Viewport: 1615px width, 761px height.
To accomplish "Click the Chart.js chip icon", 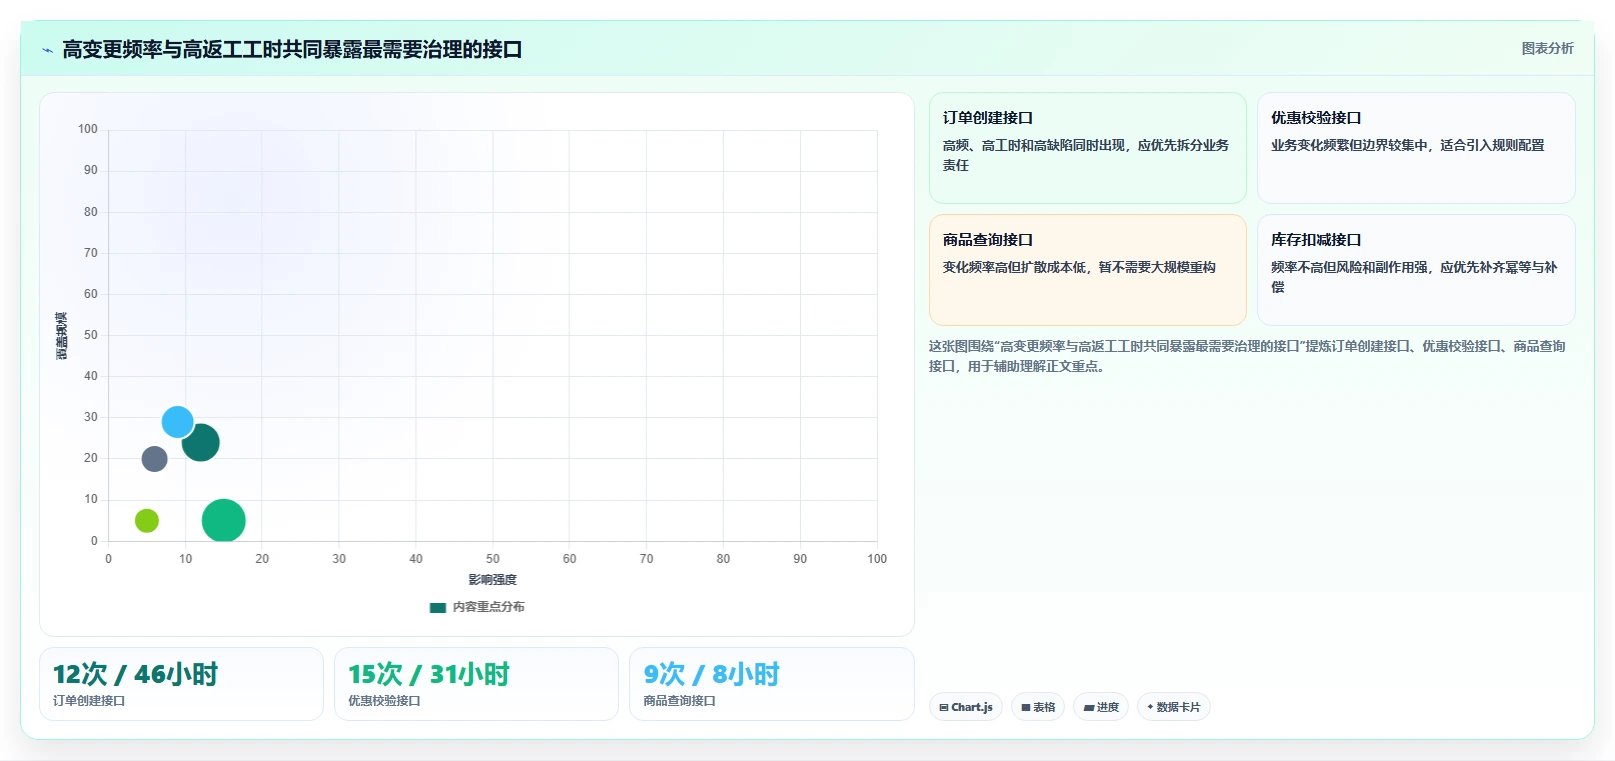I will click(944, 707).
